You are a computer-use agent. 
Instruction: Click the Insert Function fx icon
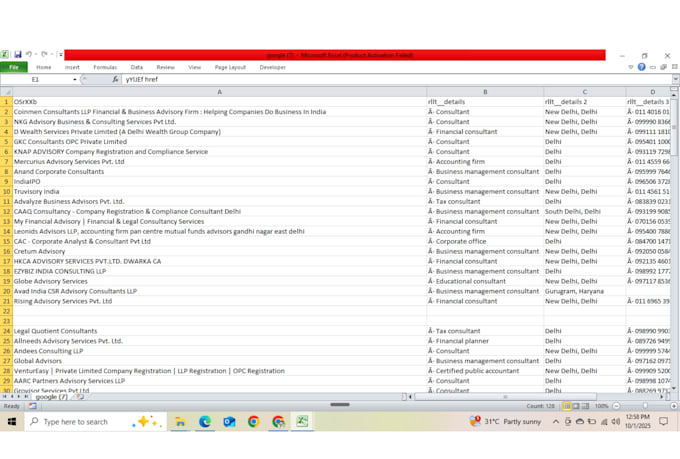(115, 79)
